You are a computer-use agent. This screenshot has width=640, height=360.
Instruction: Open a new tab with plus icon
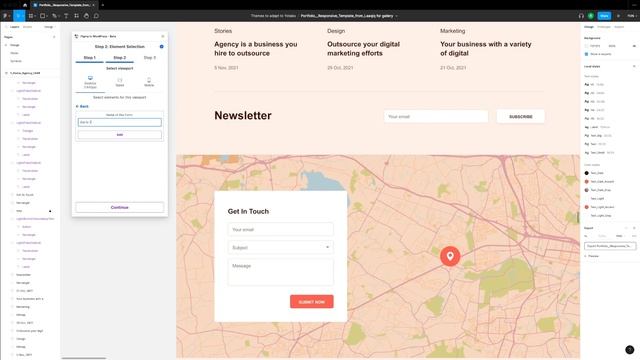tap(102, 5)
